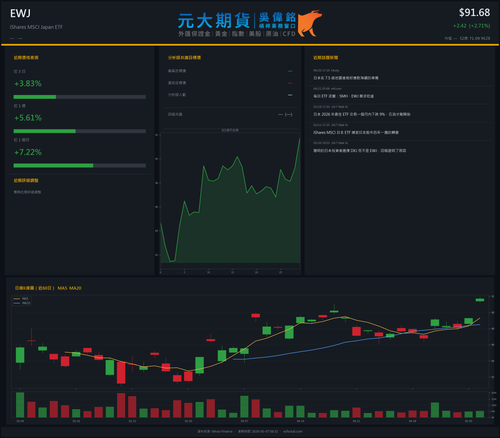
Task: Click the Yahoo Finance data source footer text
Action: click(215, 431)
